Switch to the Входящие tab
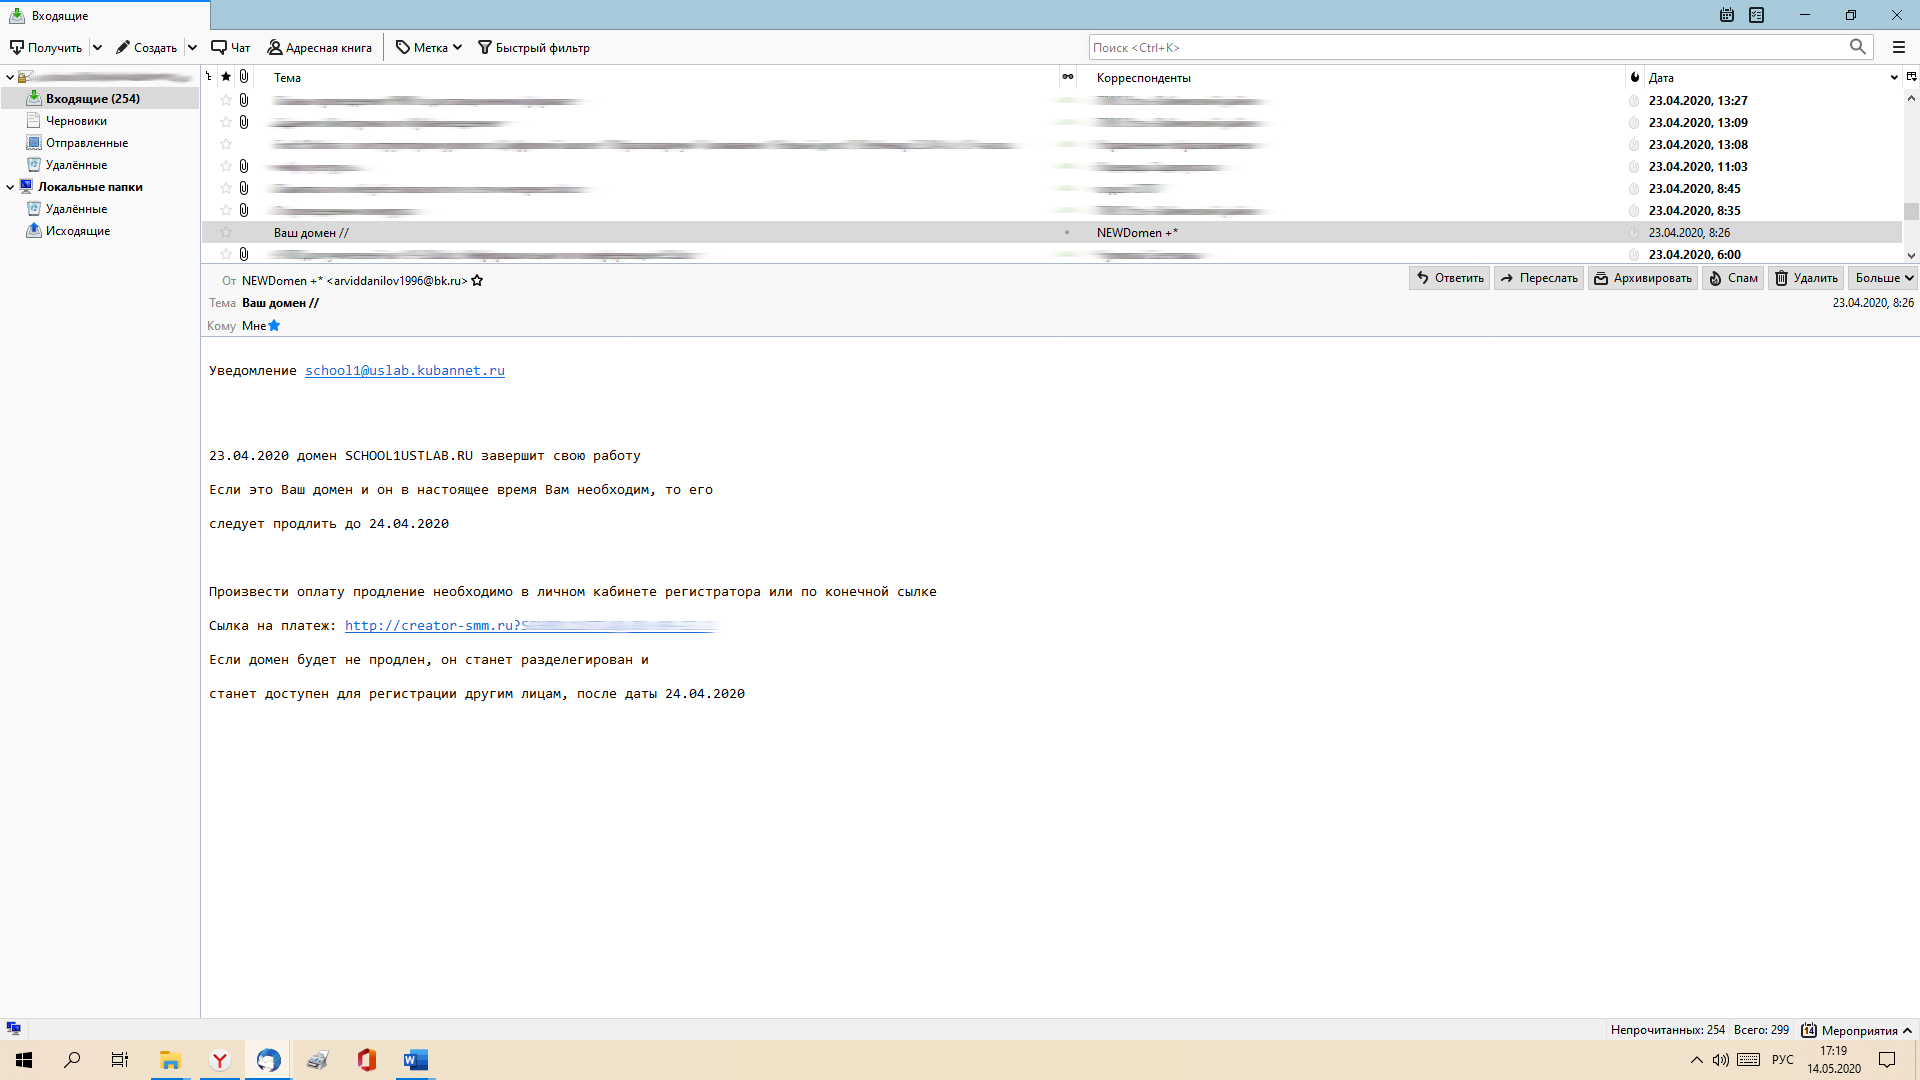1920x1080 pixels. [60, 15]
